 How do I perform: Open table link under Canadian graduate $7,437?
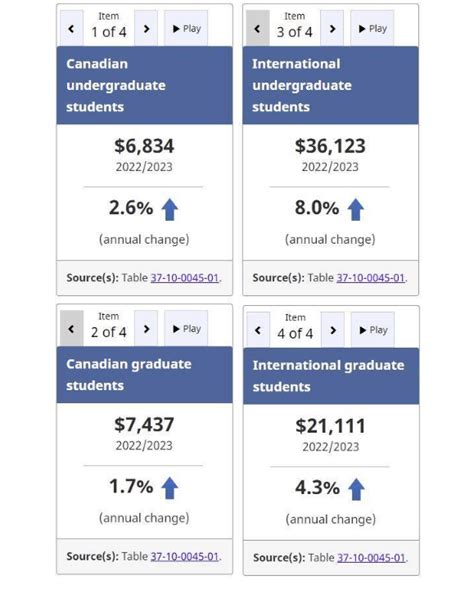coord(185,556)
